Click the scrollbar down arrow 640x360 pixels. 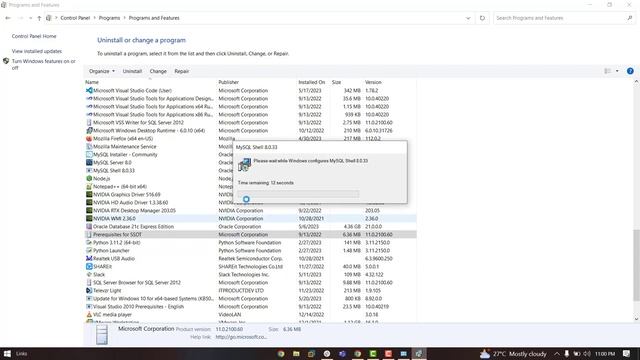pos(636,319)
